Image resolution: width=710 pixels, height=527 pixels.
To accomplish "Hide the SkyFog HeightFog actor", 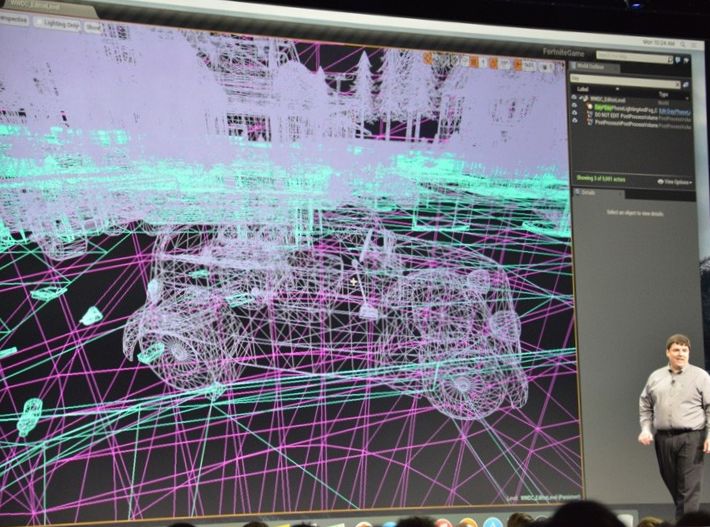I will 574,105.
